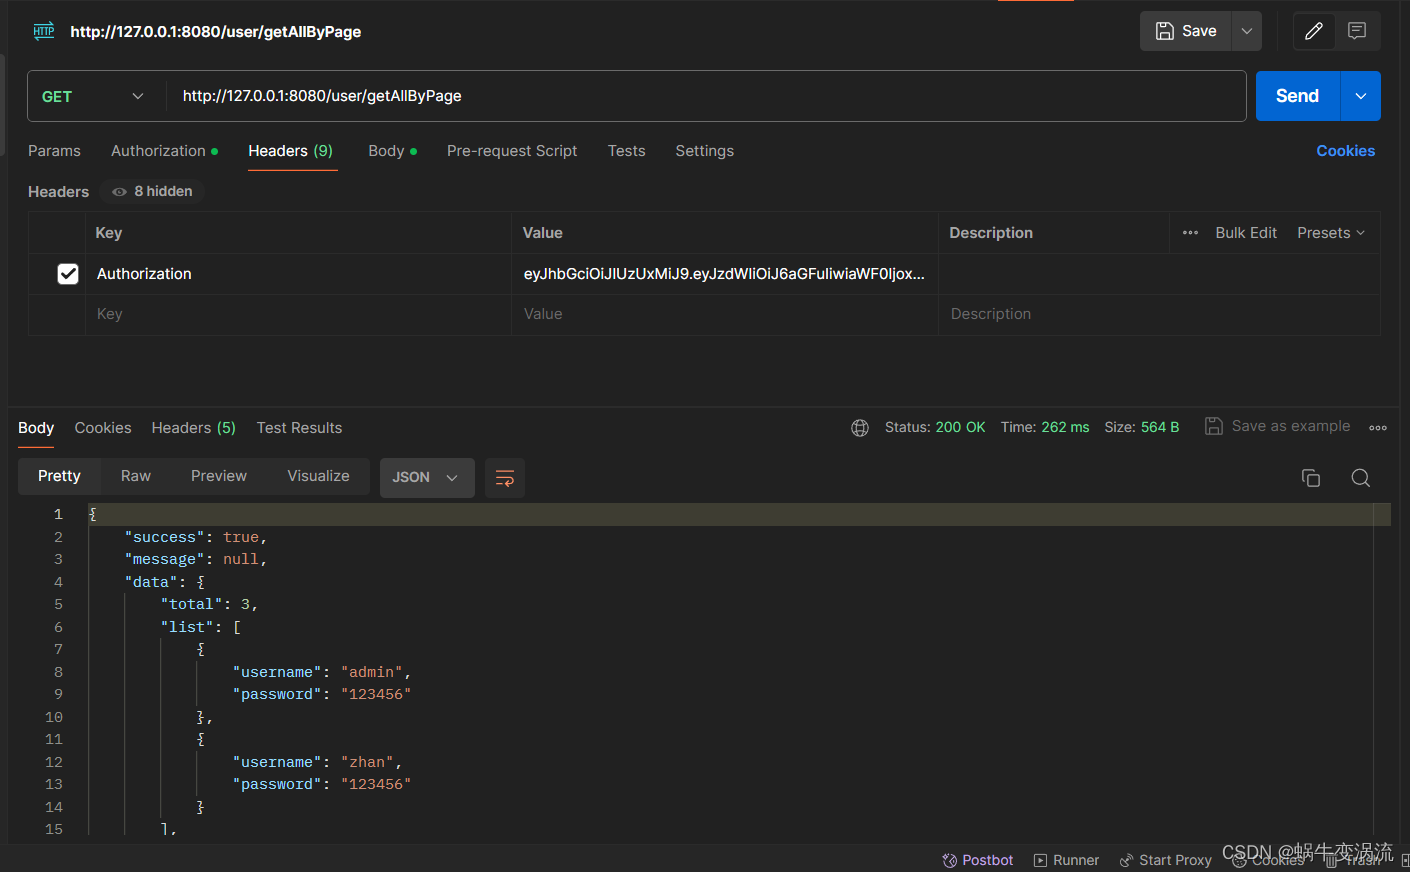The image size is (1410, 872).
Task: Switch to the Params tab
Action: click(x=54, y=151)
